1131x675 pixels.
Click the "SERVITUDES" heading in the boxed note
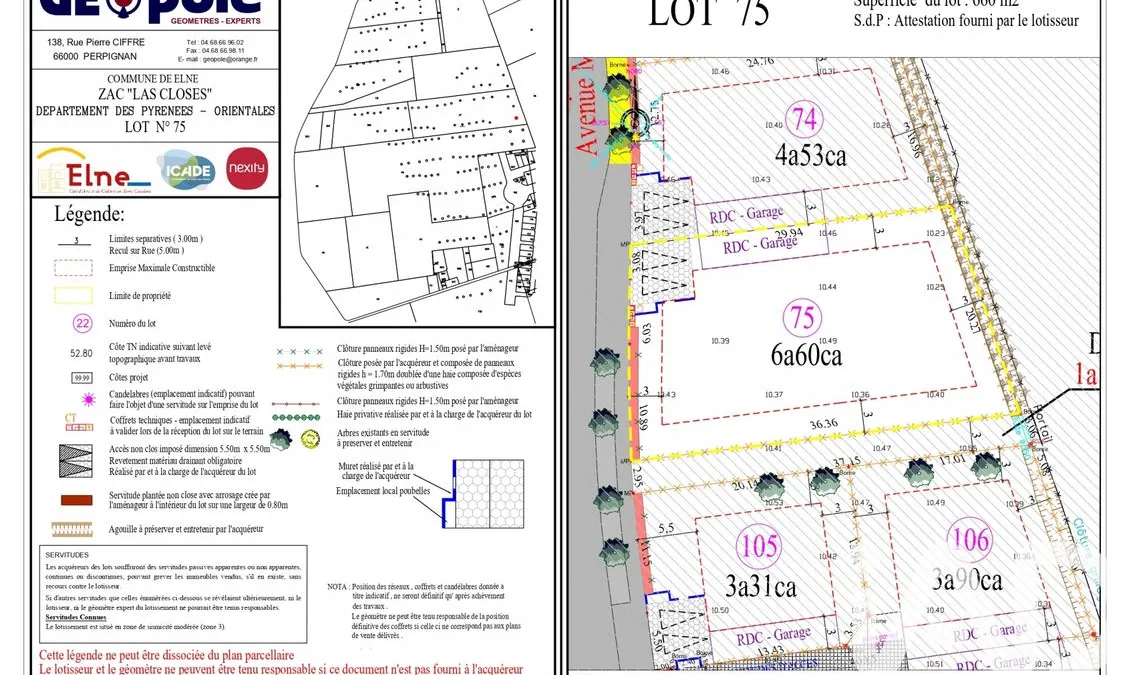67,555
